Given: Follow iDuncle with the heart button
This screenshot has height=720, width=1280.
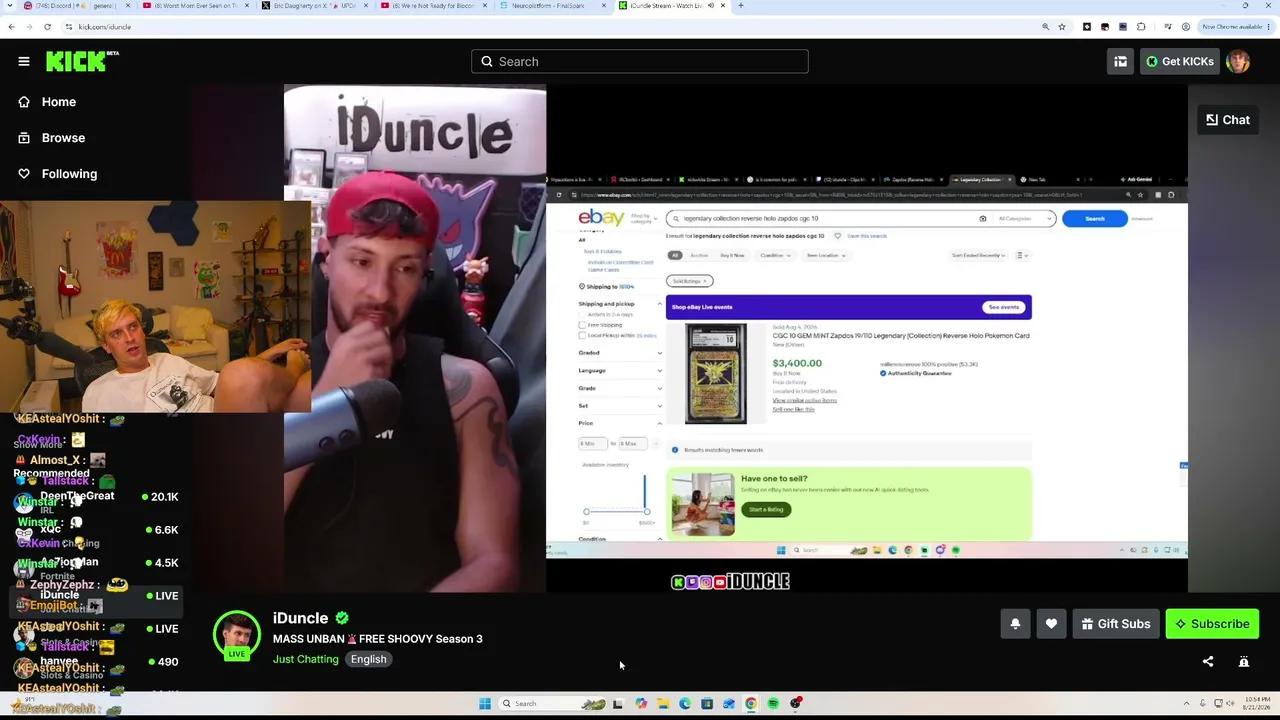Looking at the screenshot, I should (x=1051, y=624).
